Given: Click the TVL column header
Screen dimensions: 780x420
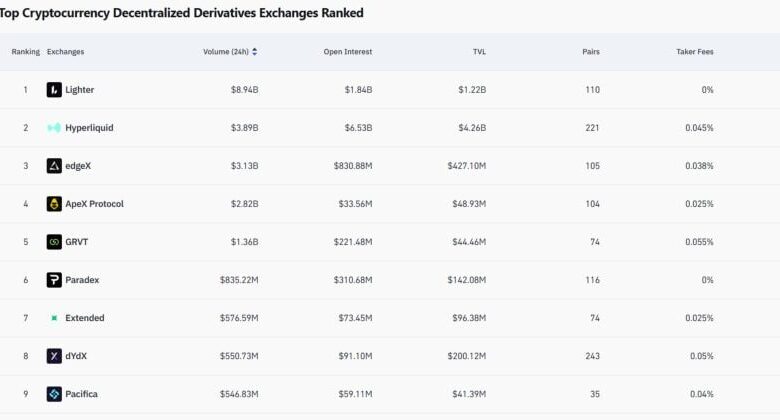Looking at the screenshot, I should tap(479, 52).
